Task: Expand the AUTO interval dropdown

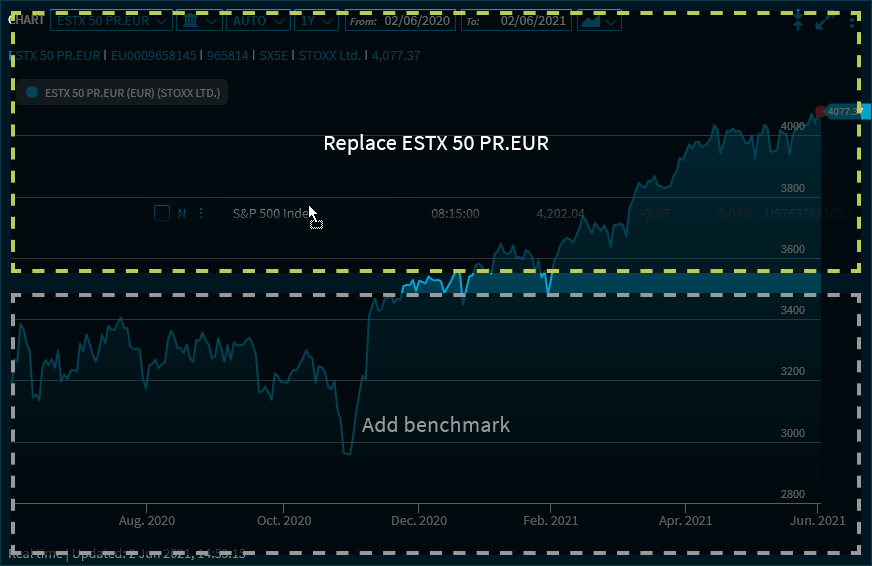Action: click(258, 21)
